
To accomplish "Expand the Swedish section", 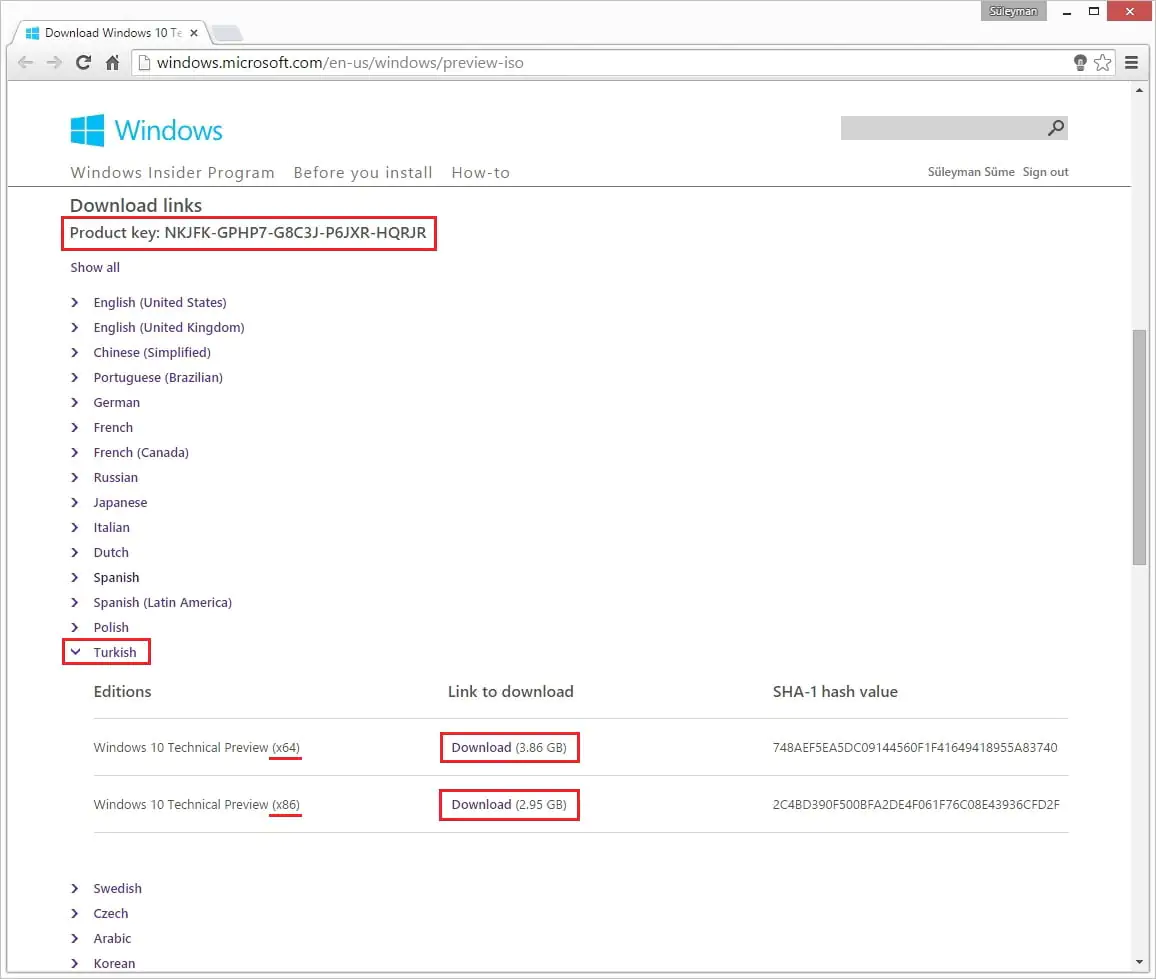I will tap(118, 888).
